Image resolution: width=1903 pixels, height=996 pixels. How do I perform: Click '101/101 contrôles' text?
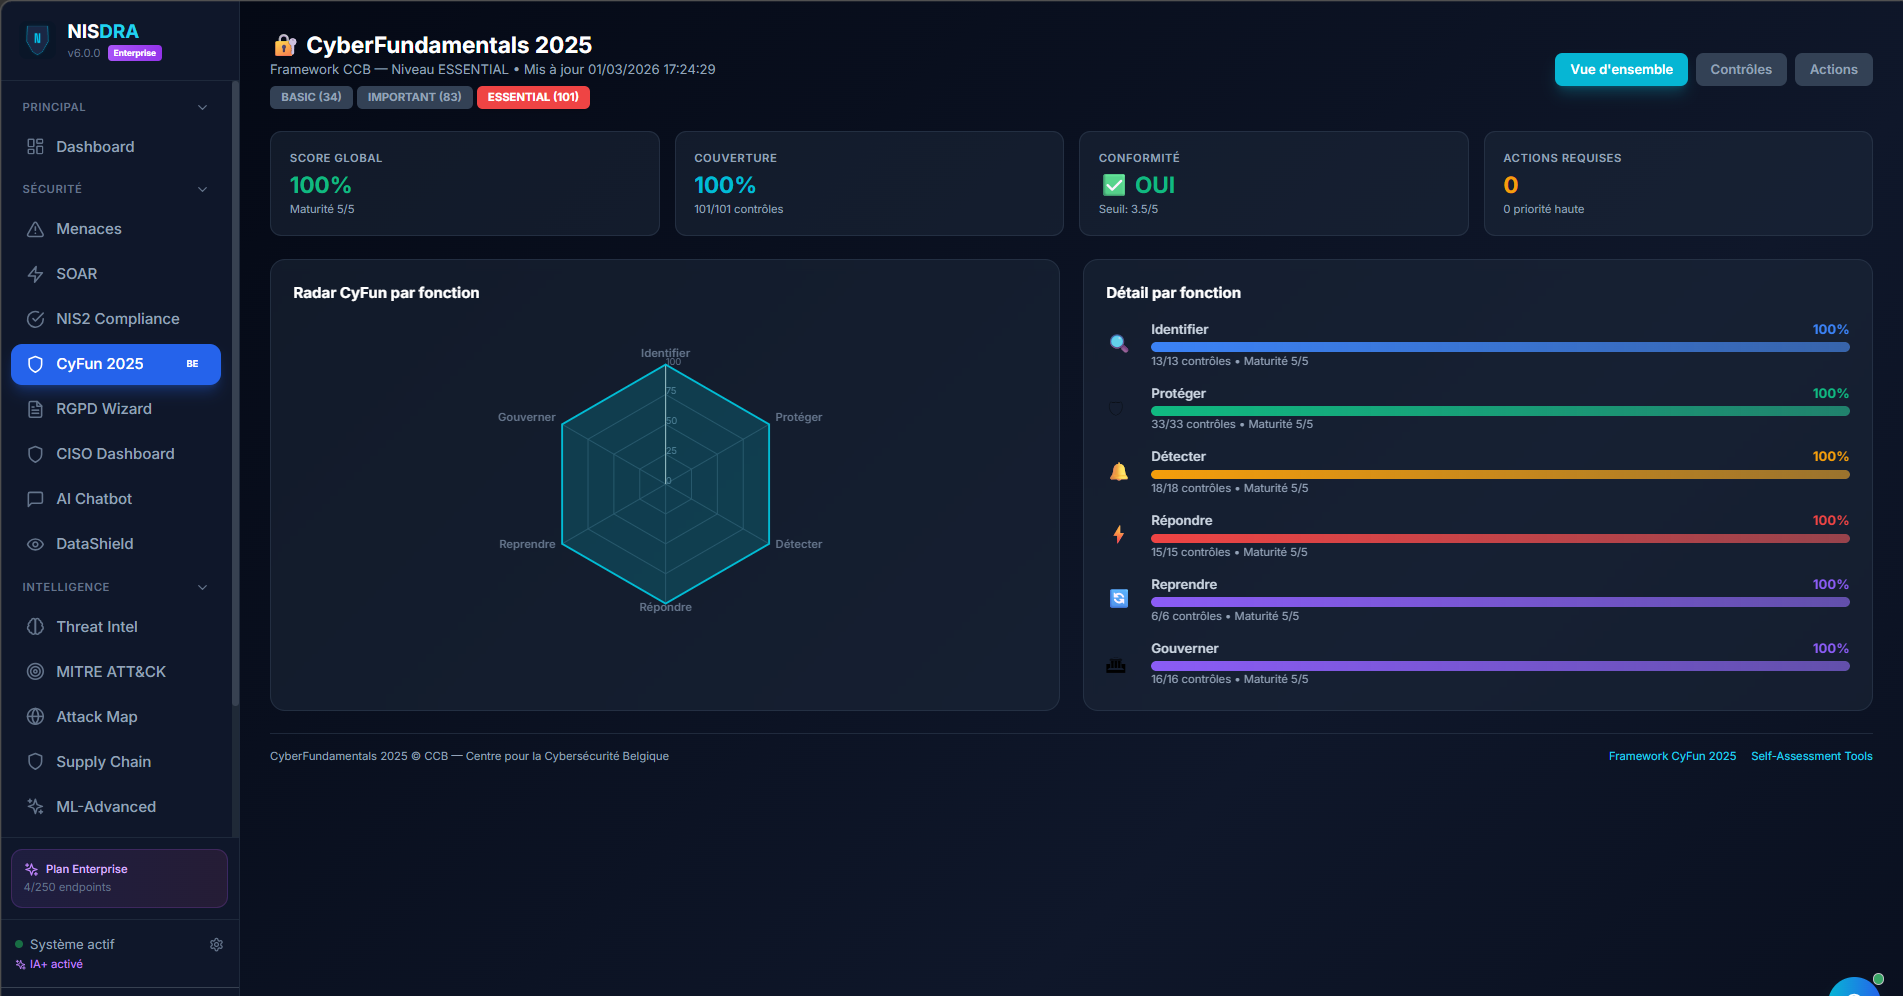pyautogui.click(x=738, y=209)
